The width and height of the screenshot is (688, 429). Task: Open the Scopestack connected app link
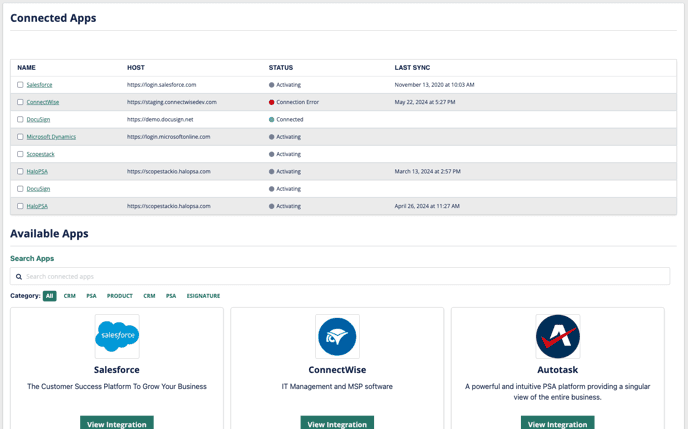40,154
